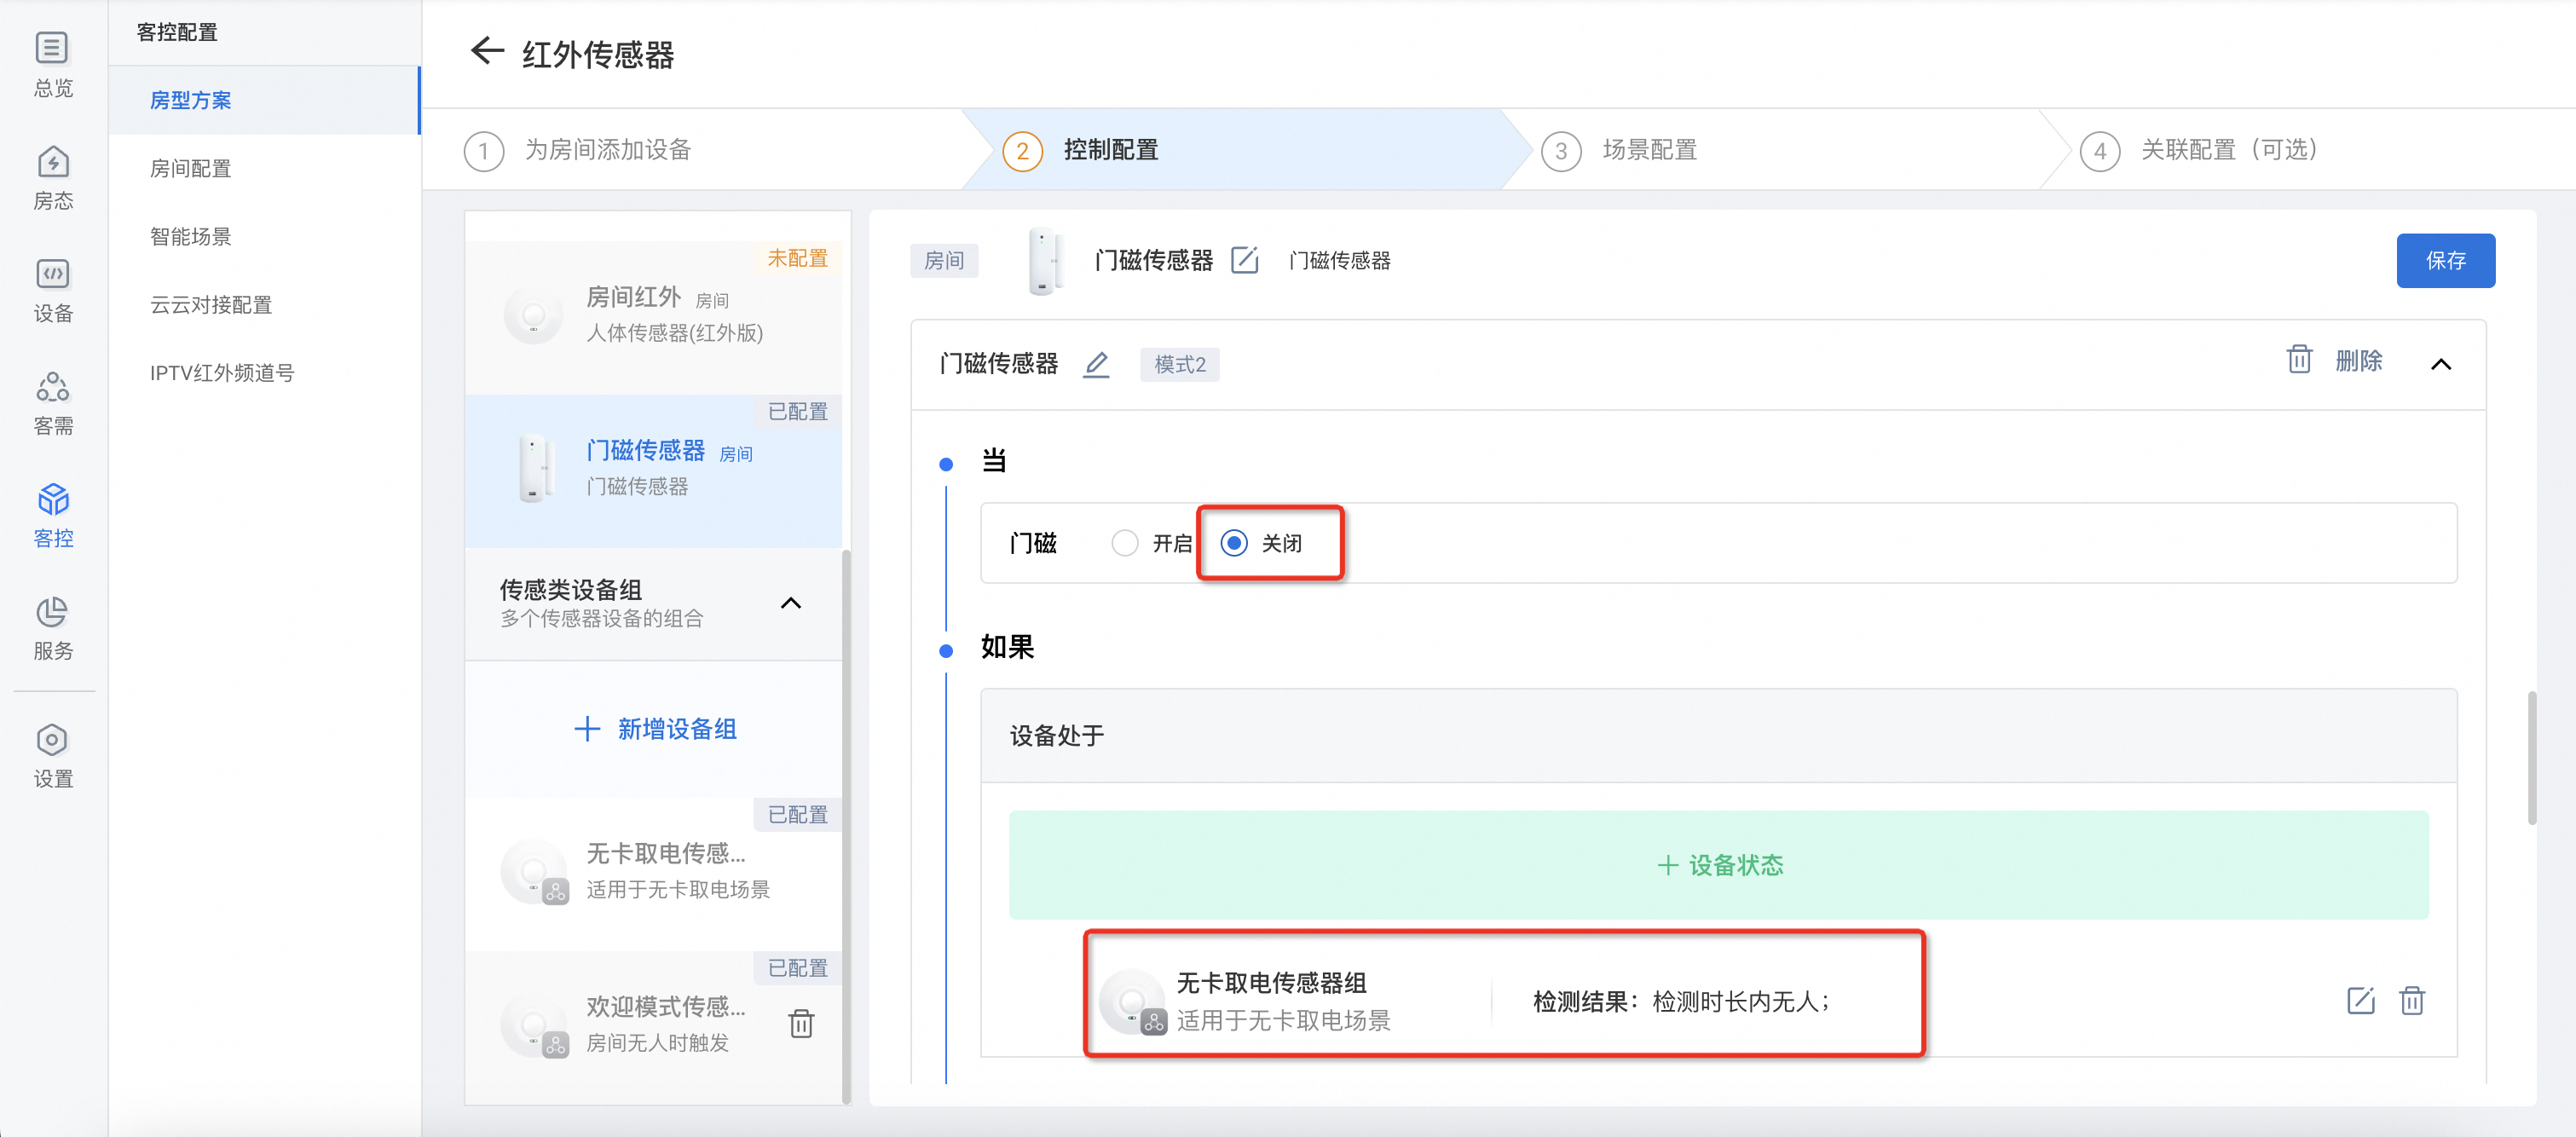Click the trash icon beside 删除
The width and height of the screenshot is (2576, 1137).
(2299, 360)
